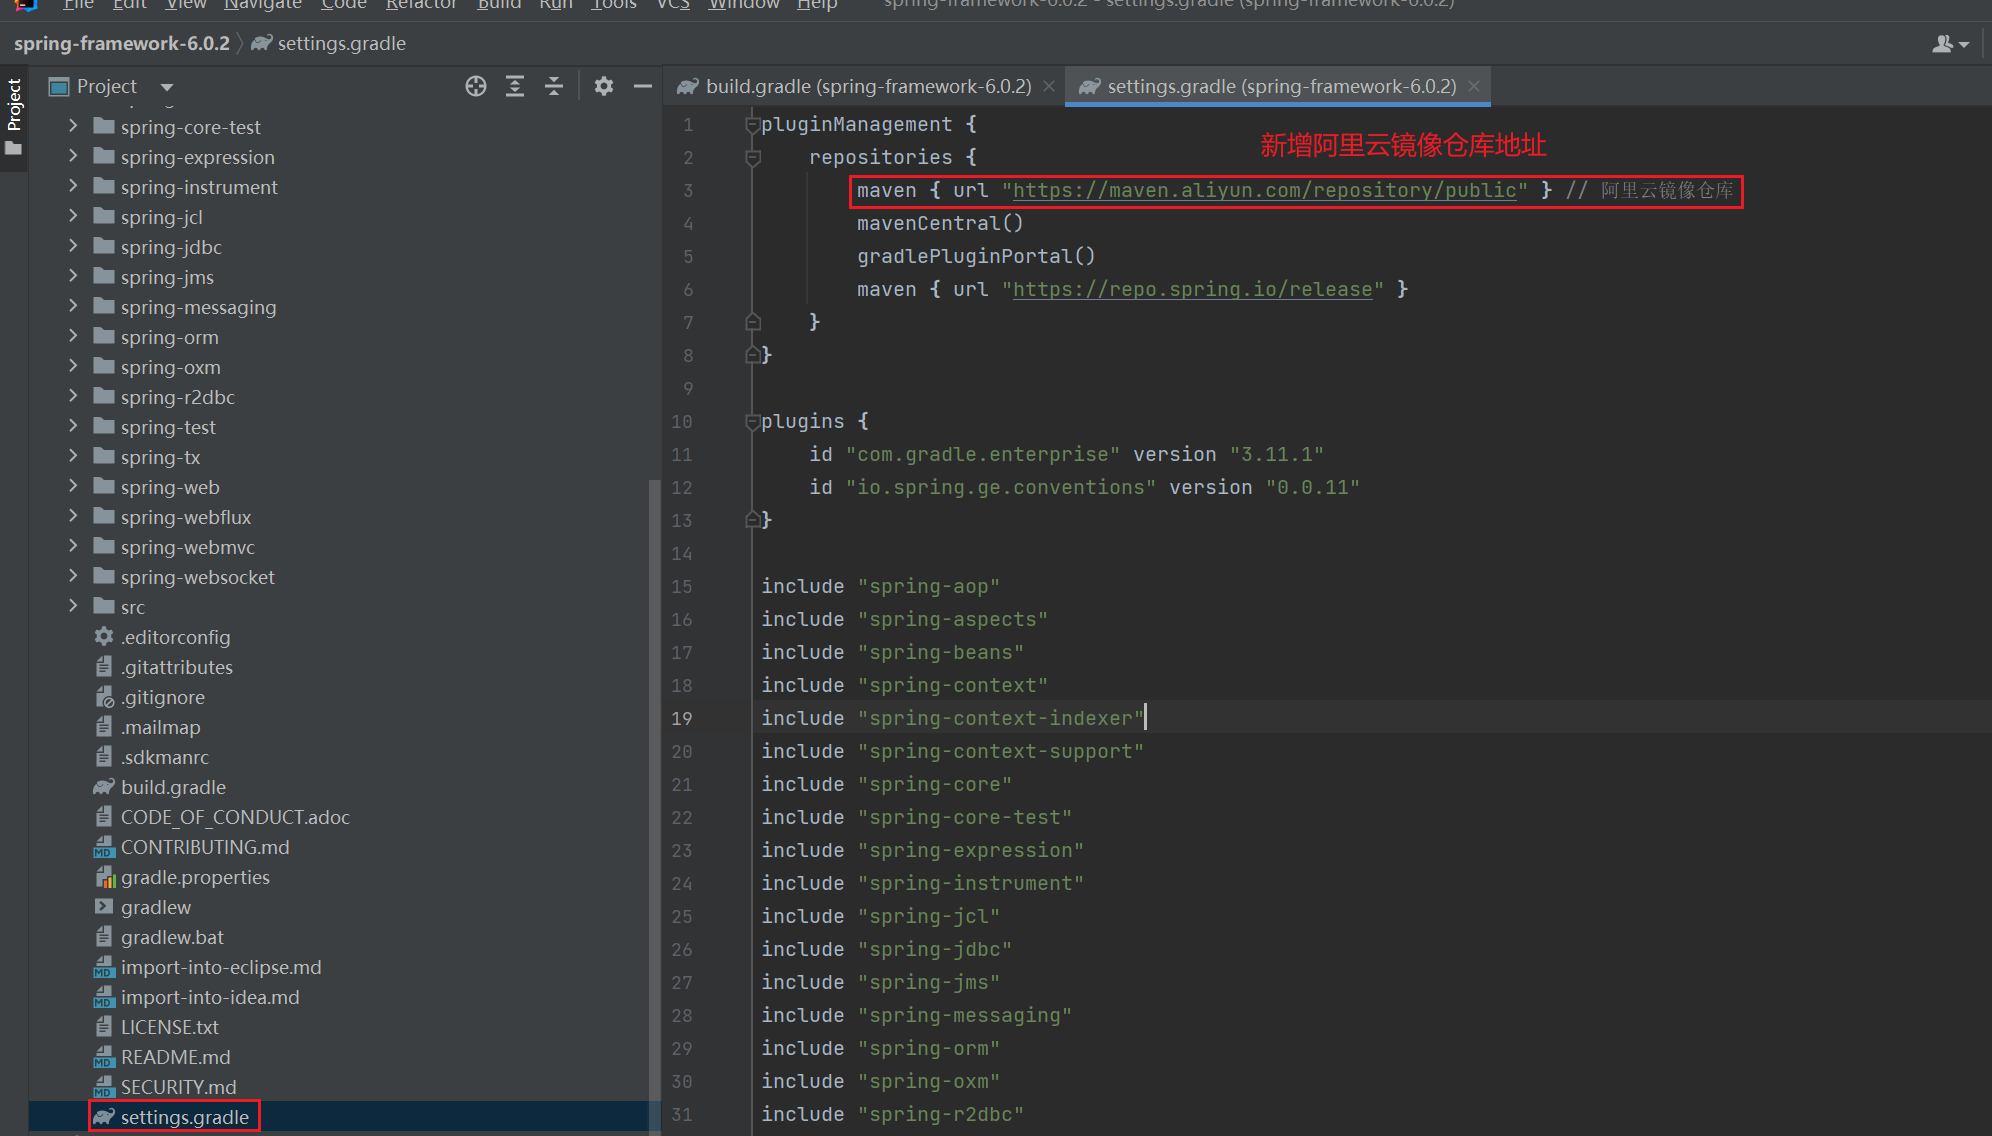Expand the spring-core-test folder
This screenshot has height=1136, width=1992.
[x=73, y=126]
